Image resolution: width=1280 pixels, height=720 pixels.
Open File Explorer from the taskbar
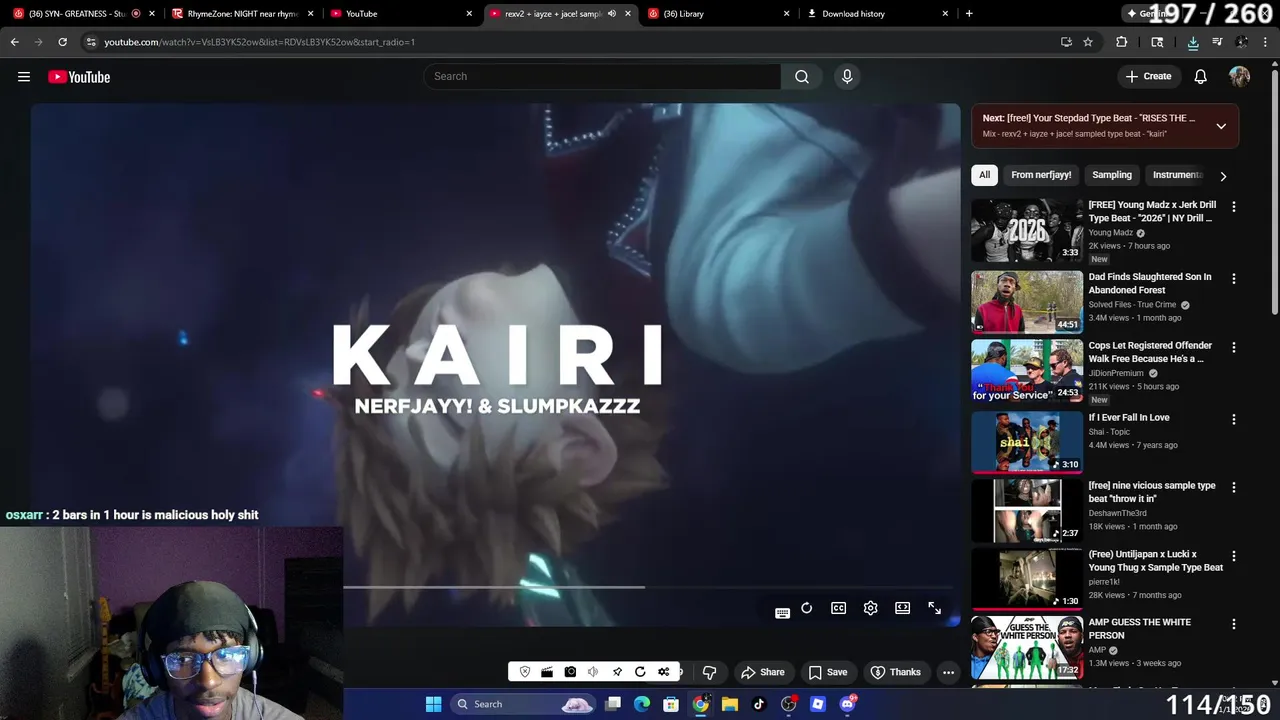pos(730,704)
